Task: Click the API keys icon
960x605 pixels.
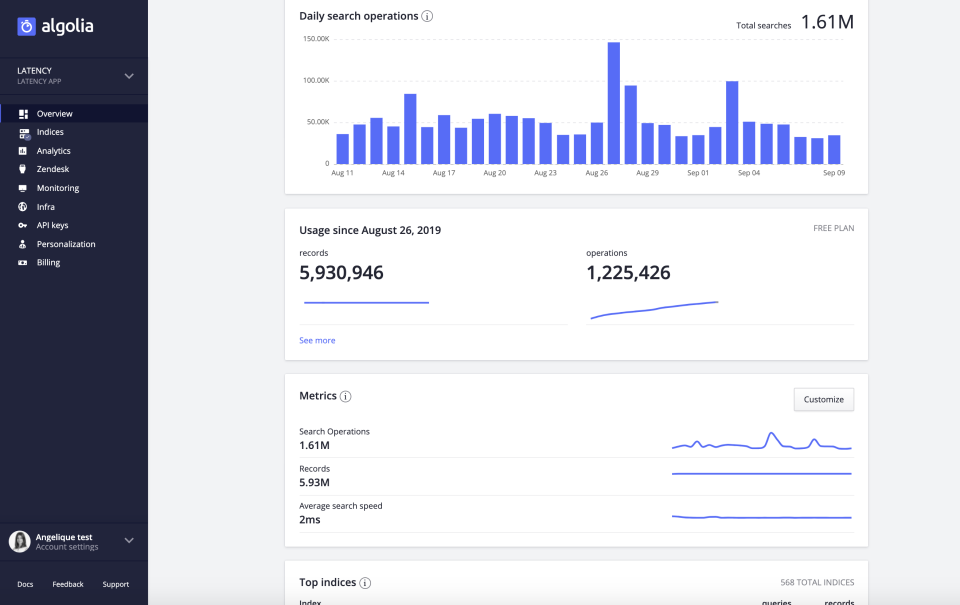Action: pos(22,225)
